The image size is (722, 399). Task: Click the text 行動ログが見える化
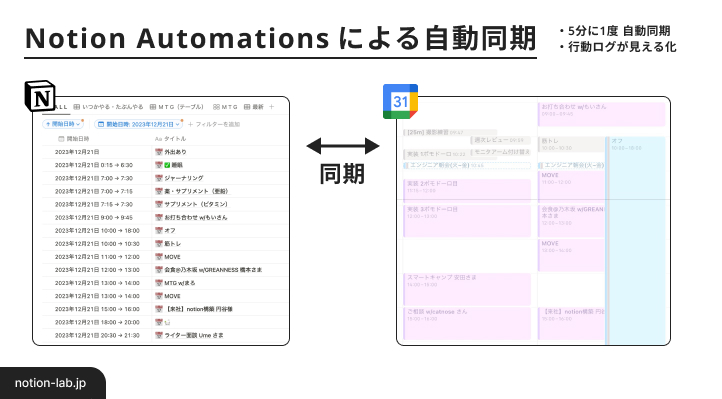click(x=622, y=47)
